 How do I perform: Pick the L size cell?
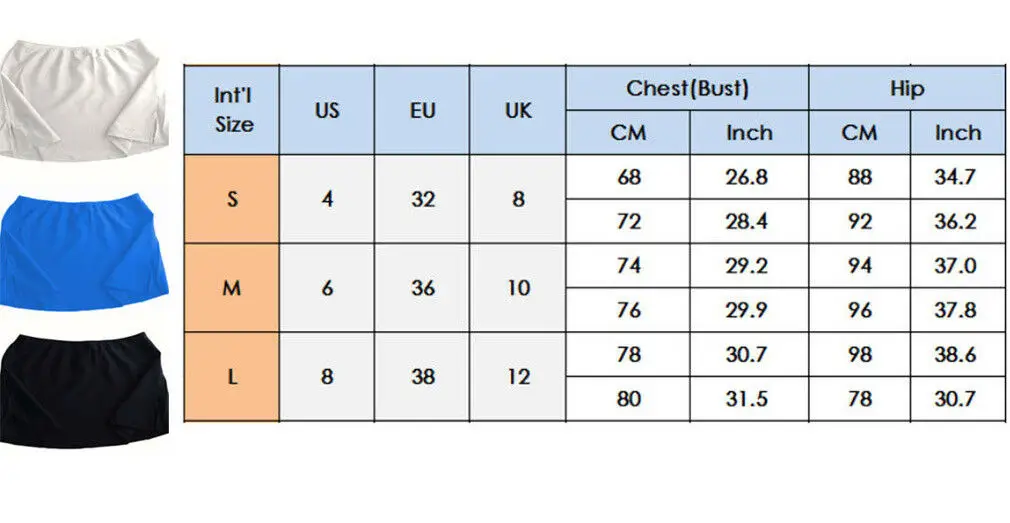click(x=232, y=377)
